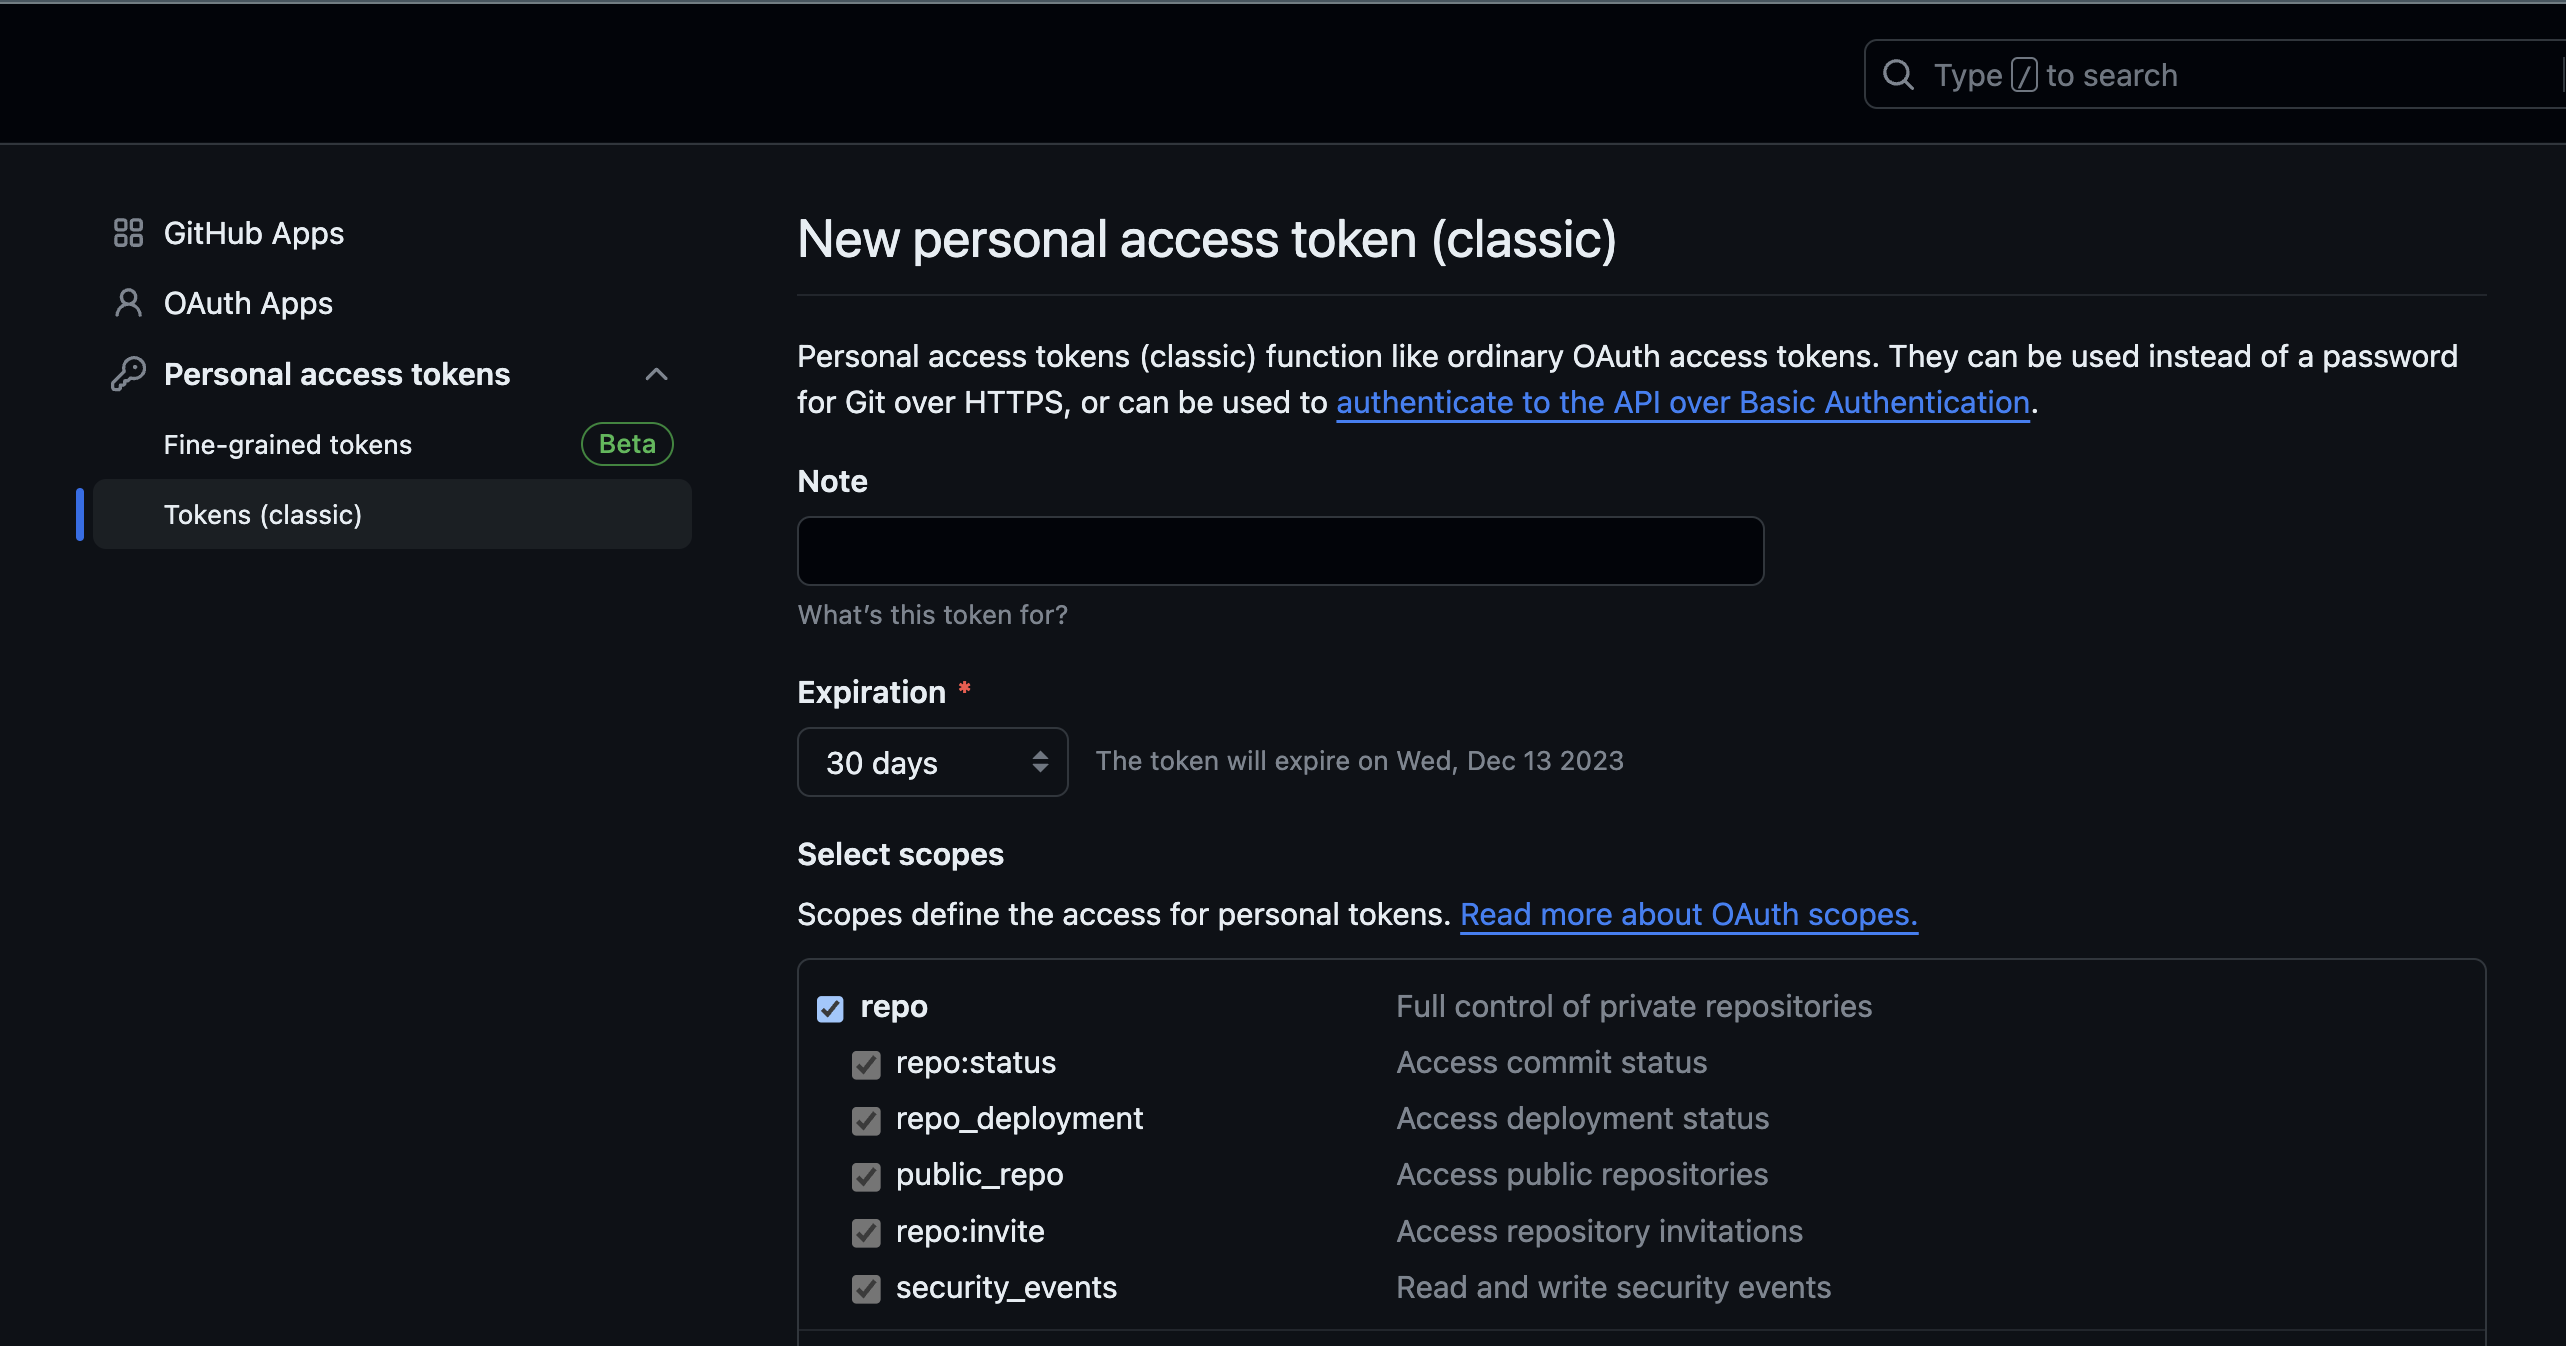The width and height of the screenshot is (2566, 1346).
Task: Toggle the public_repo checkbox
Action: 866,1176
